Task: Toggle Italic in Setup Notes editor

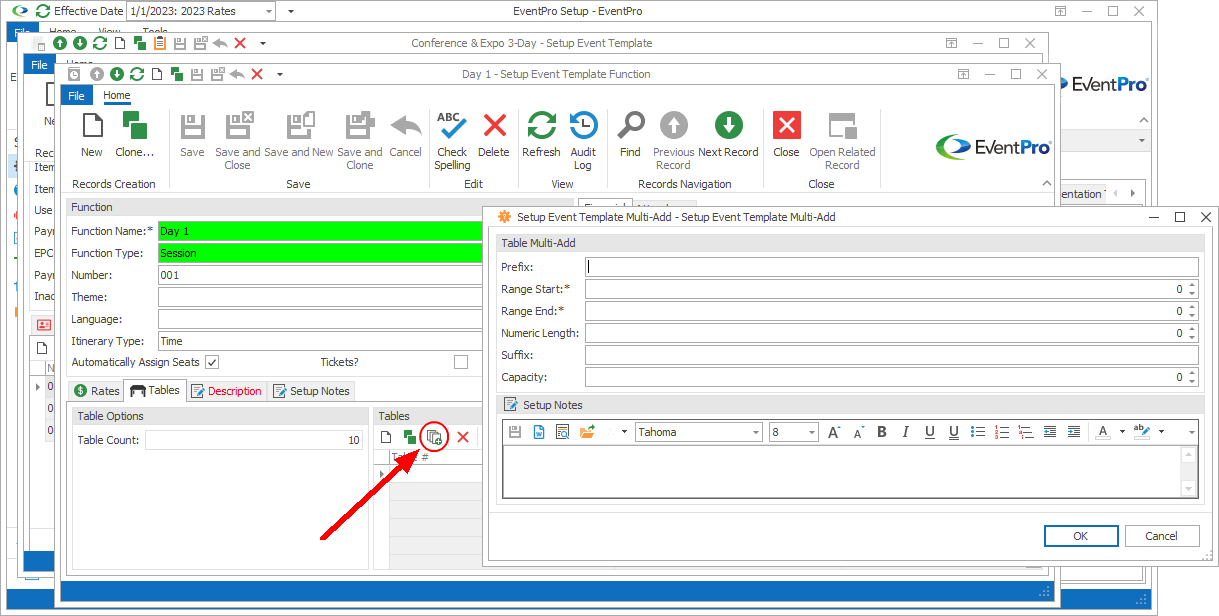Action: [906, 432]
